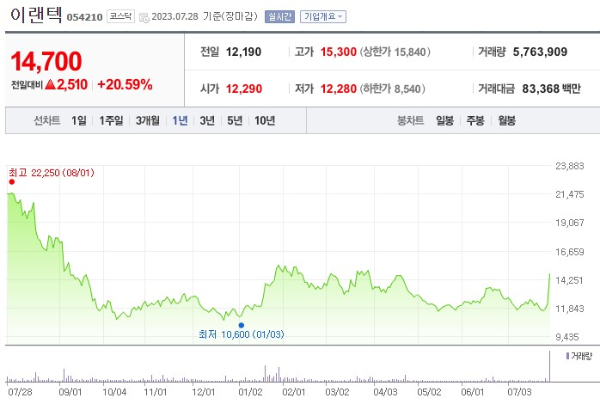The image size is (600, 409).
Task: Click the tallest volume bar at right
Action: [549, 367]
